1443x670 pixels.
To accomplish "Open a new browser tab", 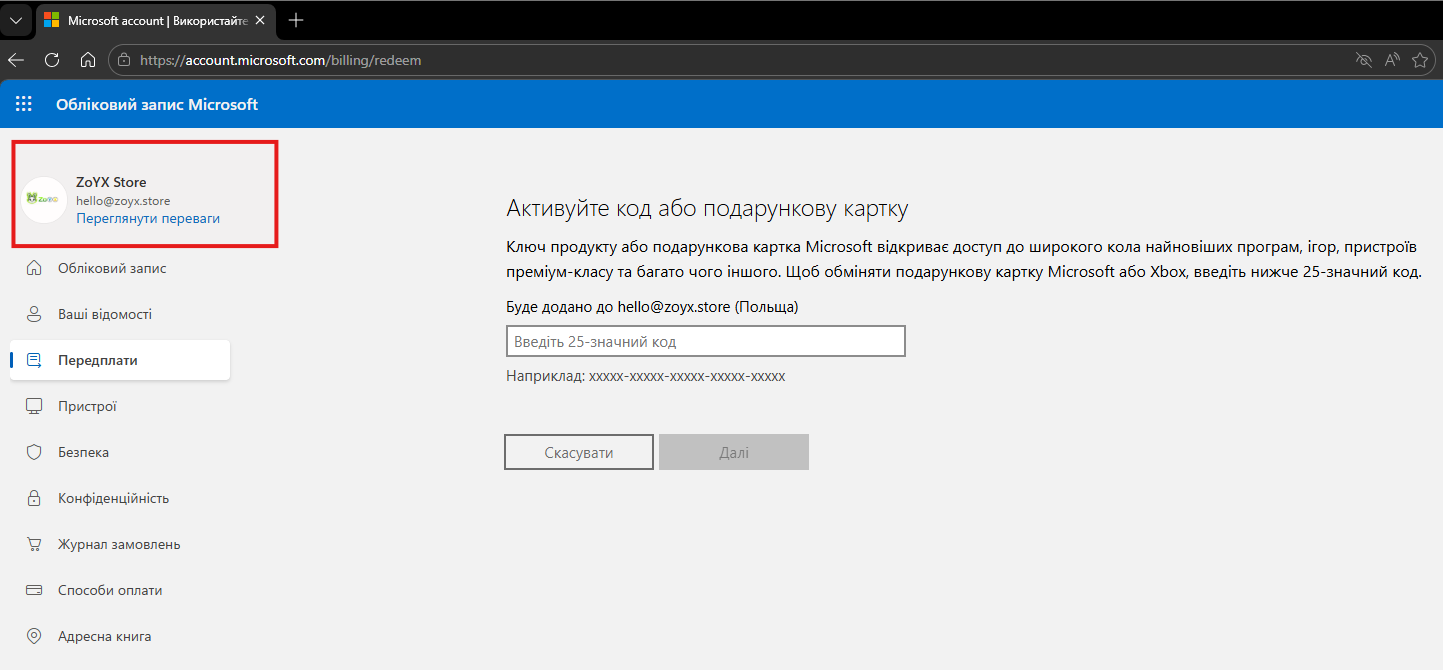I will [x=296, y=20].
